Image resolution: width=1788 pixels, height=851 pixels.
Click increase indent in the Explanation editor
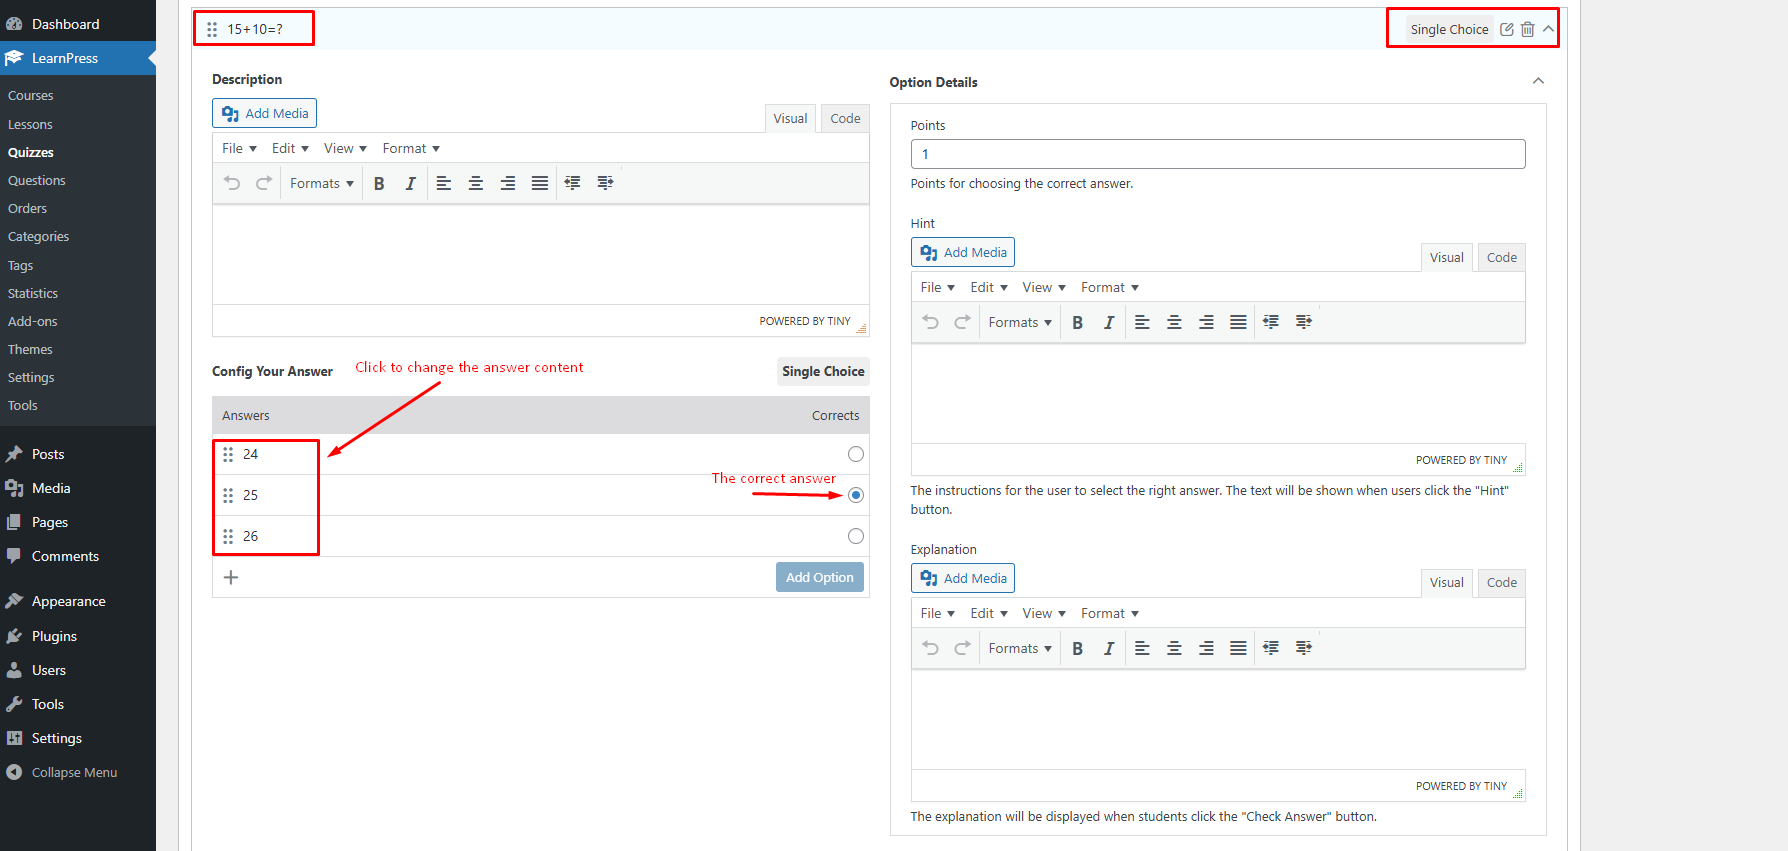1303,648
